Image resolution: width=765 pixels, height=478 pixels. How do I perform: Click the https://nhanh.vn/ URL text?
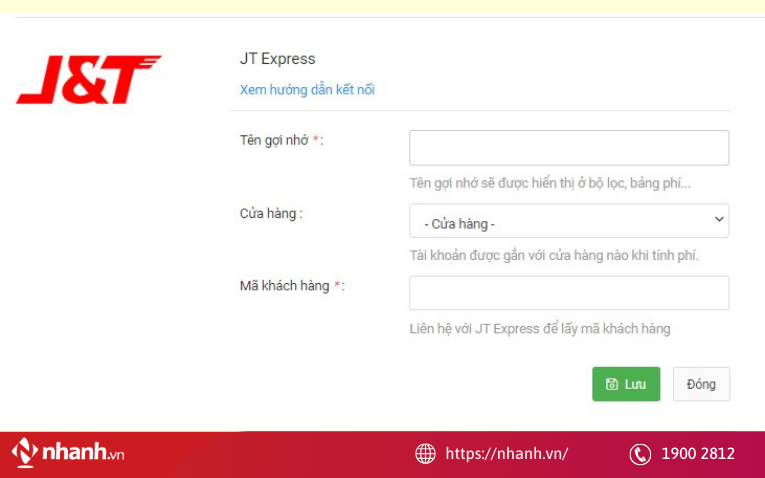pyautogui.click(x=506, y=454)
